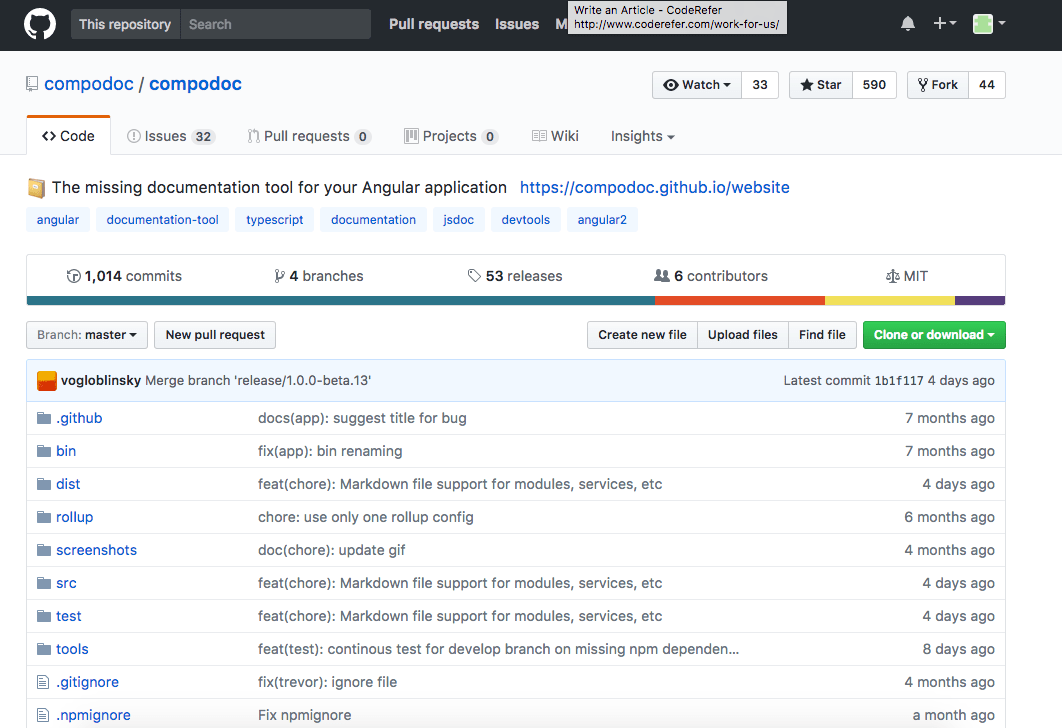
Task: Click the Find file button
Action: pyautogui.click(x=822, y=335)
